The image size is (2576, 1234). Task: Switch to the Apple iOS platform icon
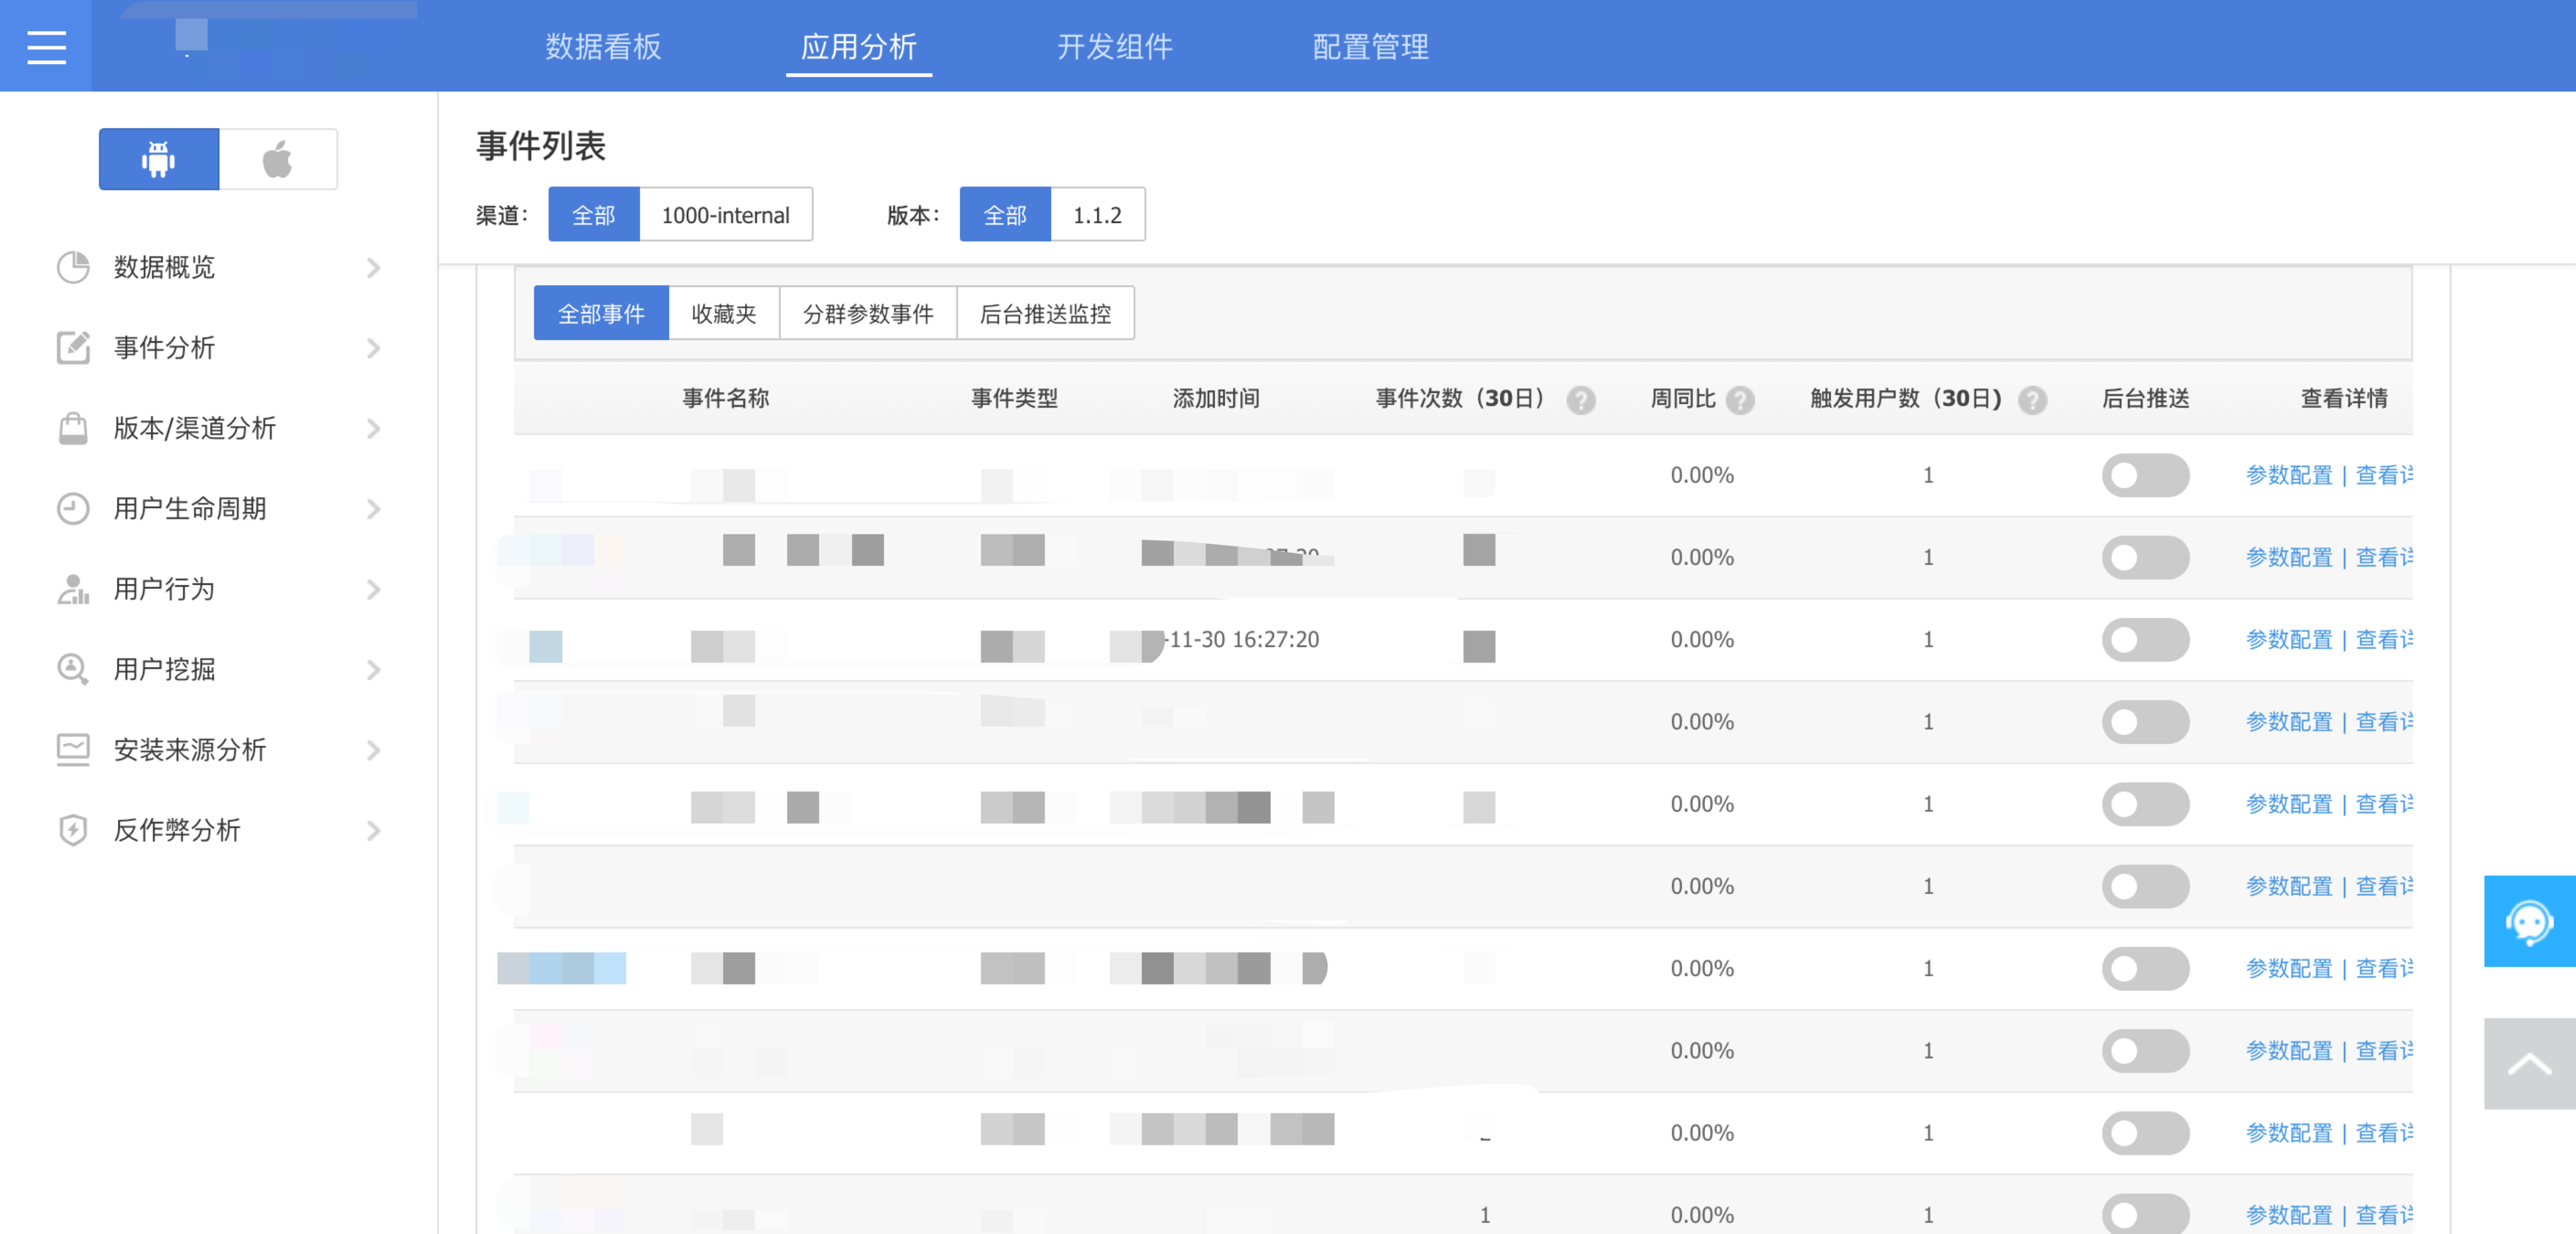tap(278, 159)
